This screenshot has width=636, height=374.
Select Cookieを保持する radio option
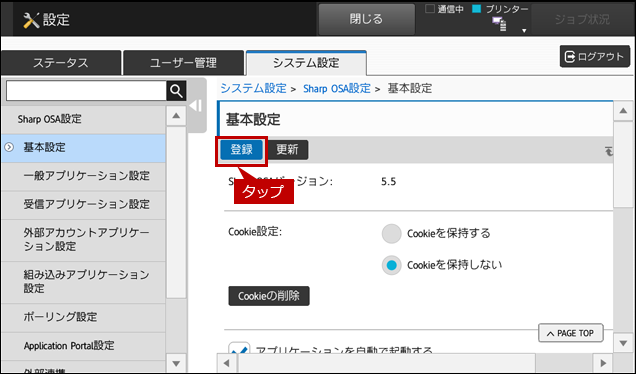pos(391,234)
